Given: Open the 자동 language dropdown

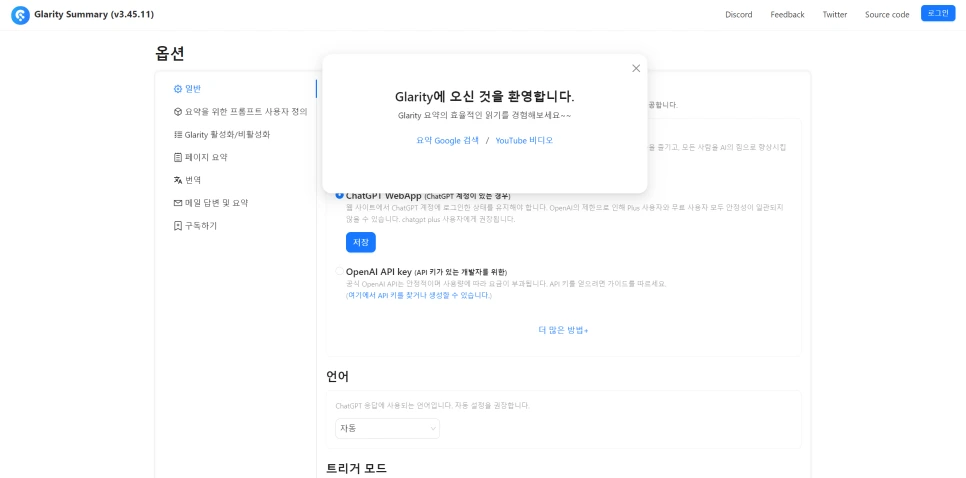Looking at the screenshot, I should pyautogui.click(x=388, y=428).
